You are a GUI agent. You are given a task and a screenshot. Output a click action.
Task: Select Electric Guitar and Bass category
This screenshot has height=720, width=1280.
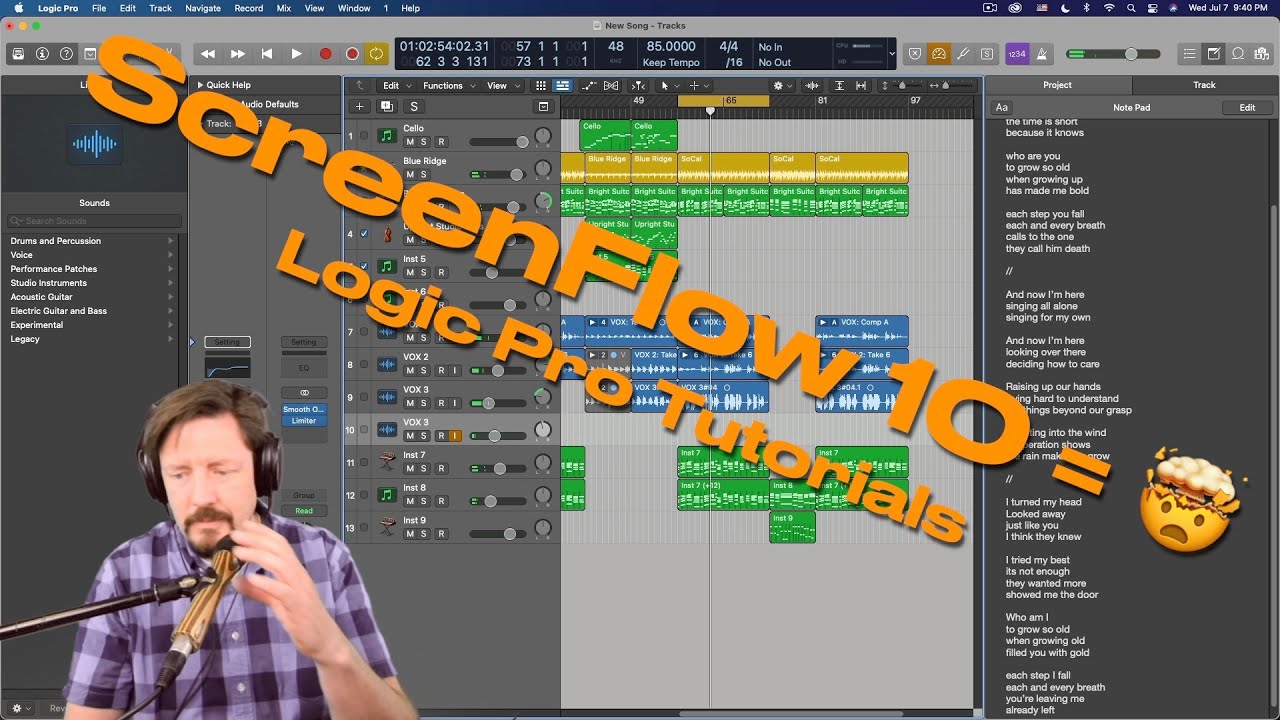point(58,311)
